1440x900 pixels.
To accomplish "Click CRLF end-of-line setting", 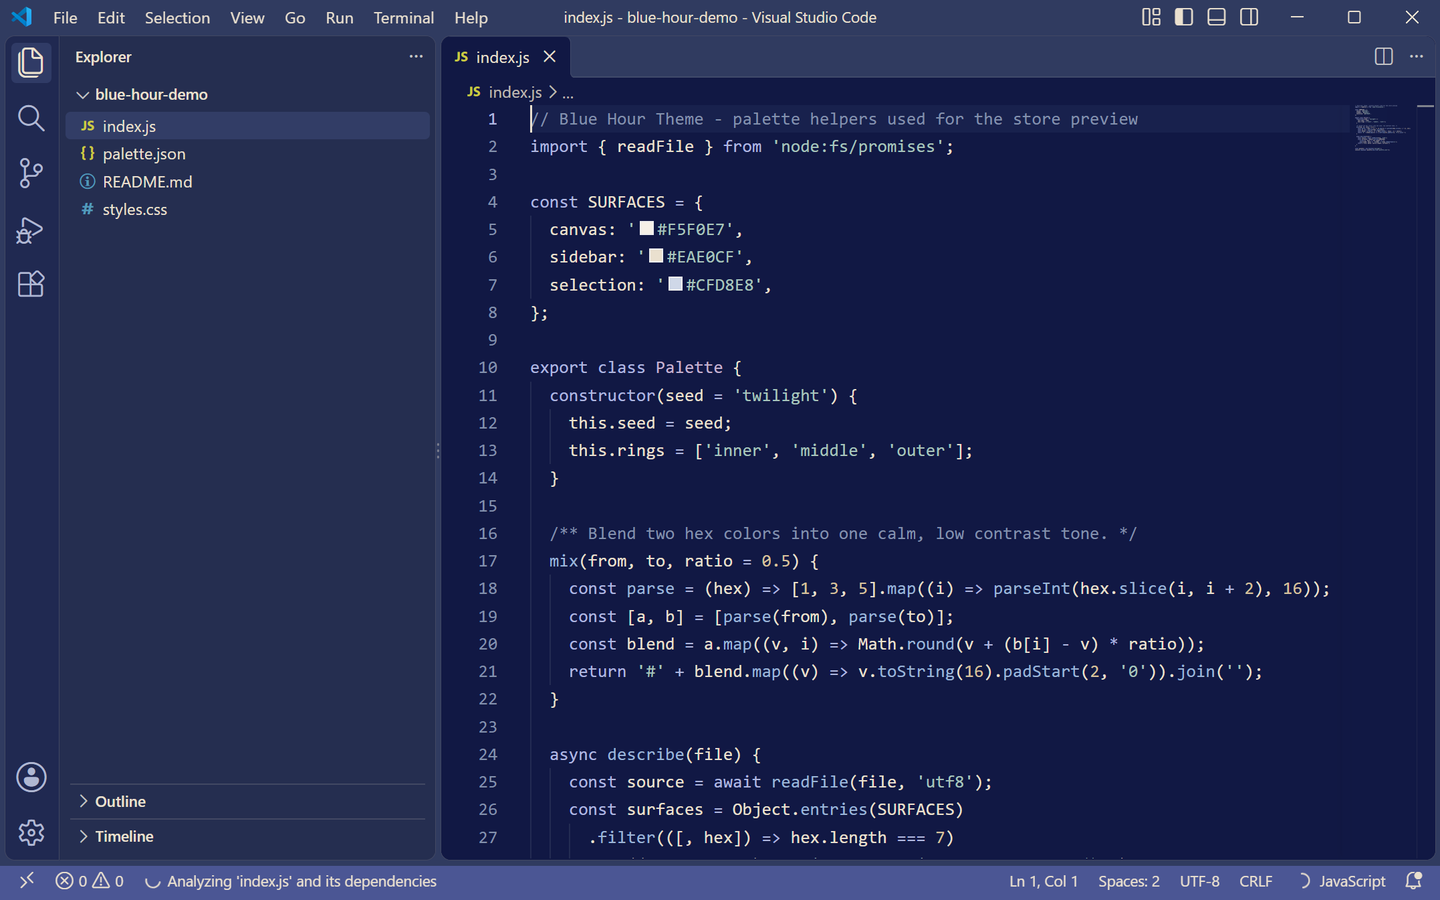I will click(x=1256, y=881).
